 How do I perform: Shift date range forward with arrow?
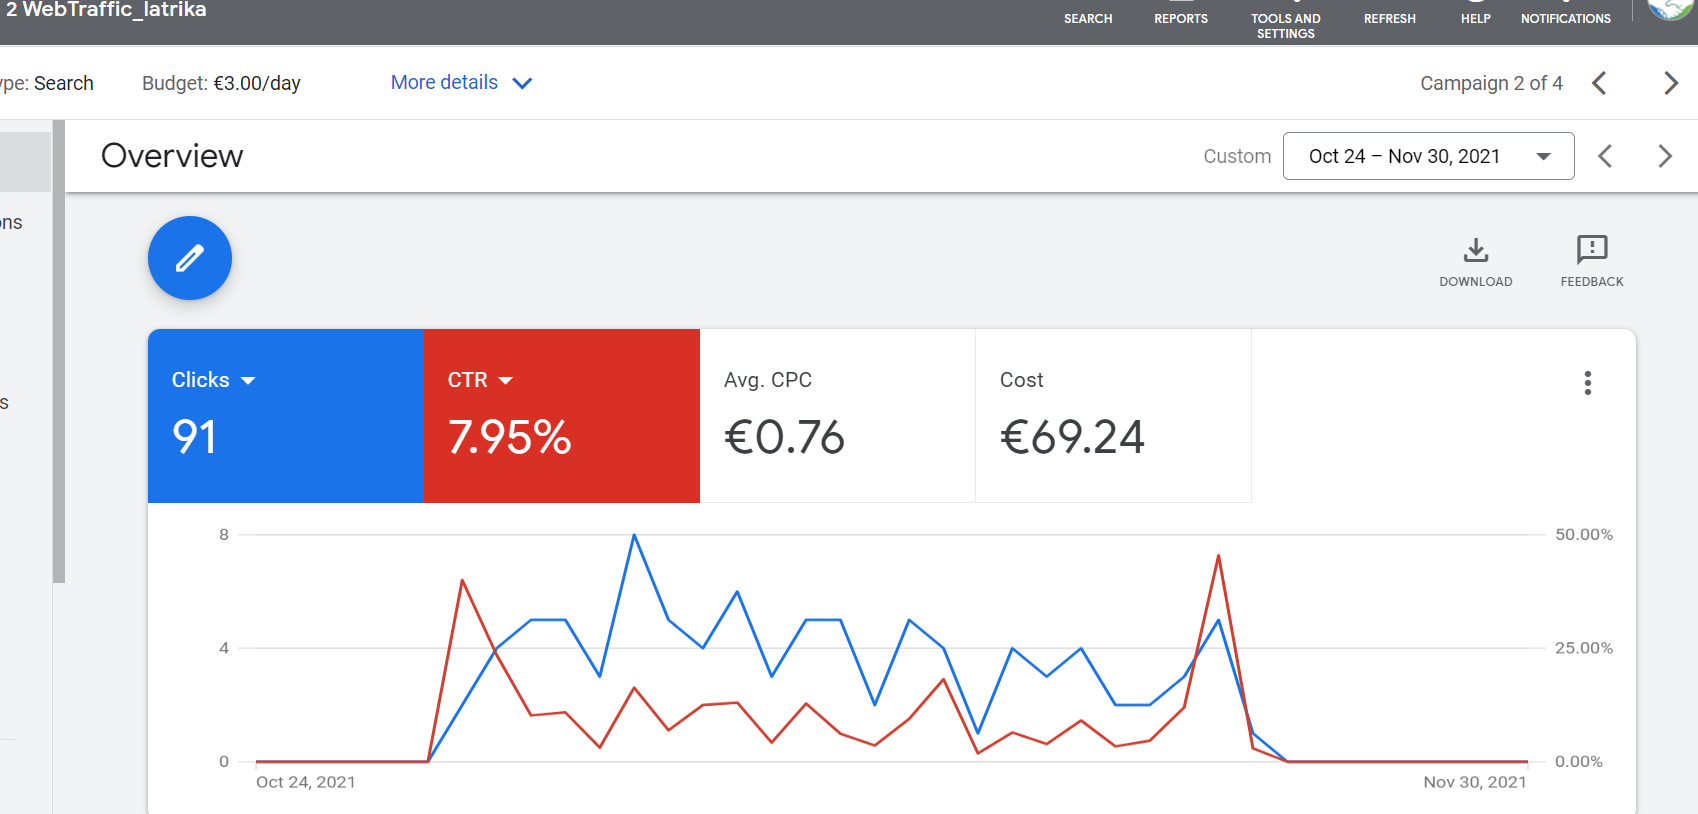coord(1664,156)
